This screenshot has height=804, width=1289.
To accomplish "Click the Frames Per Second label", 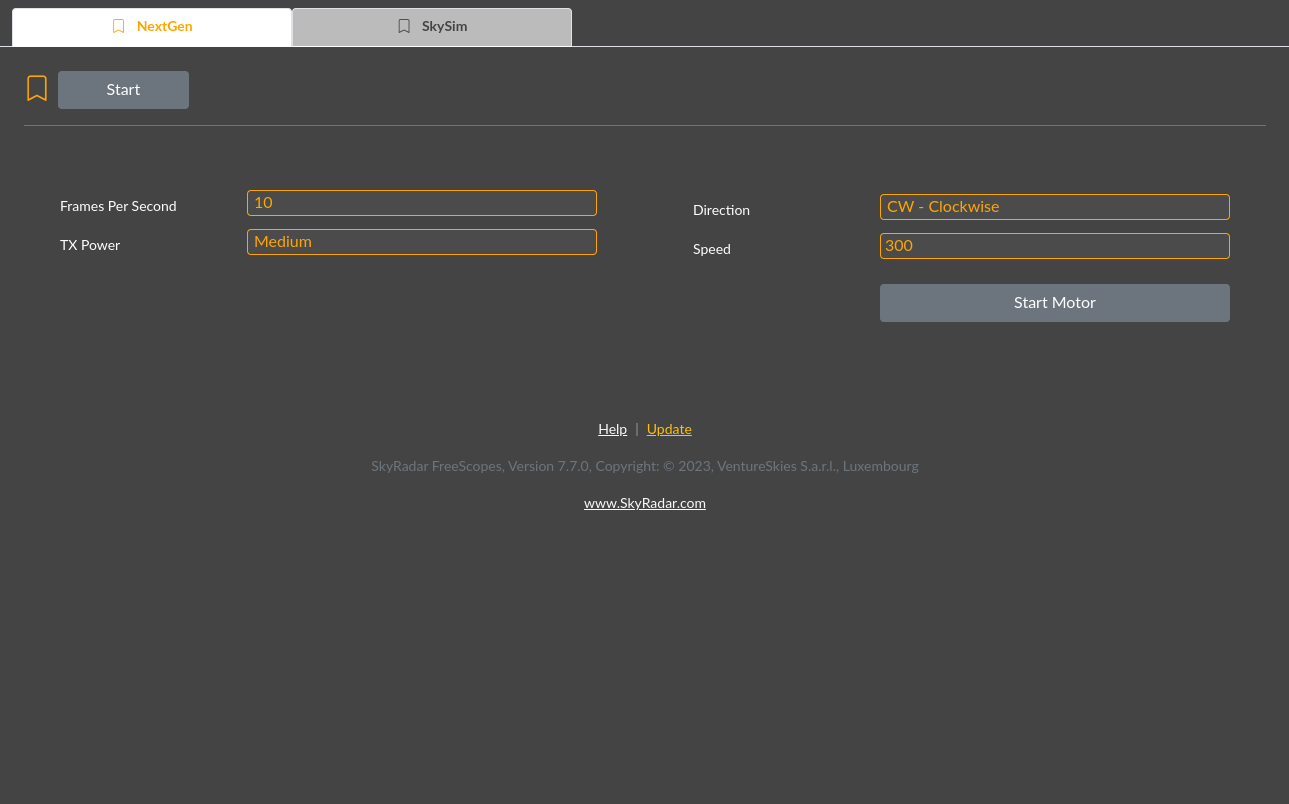I will click(118, 206).
